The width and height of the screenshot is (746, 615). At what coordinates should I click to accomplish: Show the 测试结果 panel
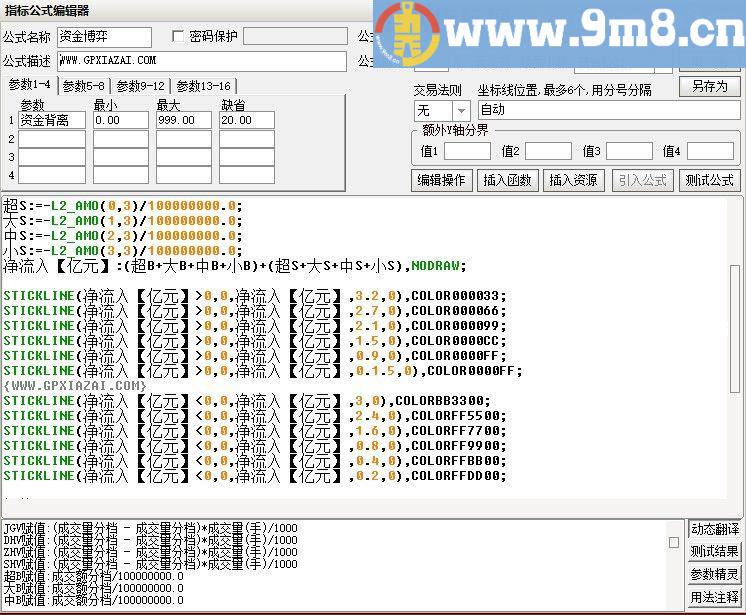714,551
